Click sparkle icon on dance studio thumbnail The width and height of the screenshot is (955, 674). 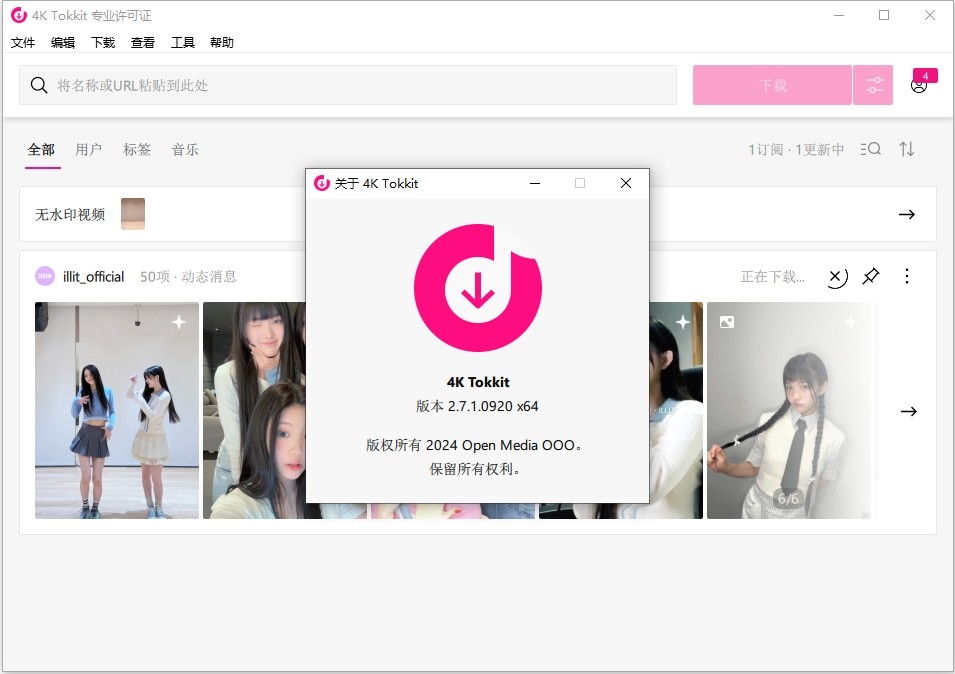(179, 321)
